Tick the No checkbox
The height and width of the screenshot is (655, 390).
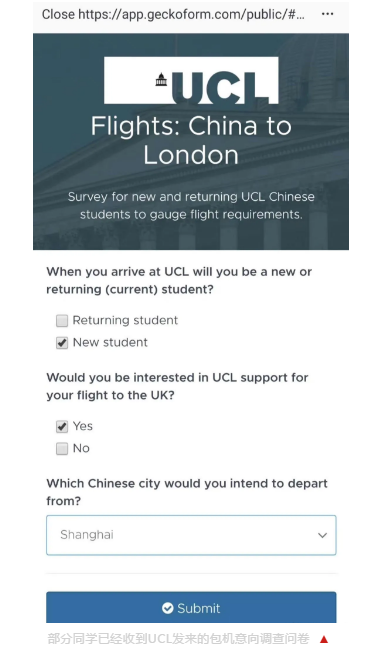[x=62, y=449]
